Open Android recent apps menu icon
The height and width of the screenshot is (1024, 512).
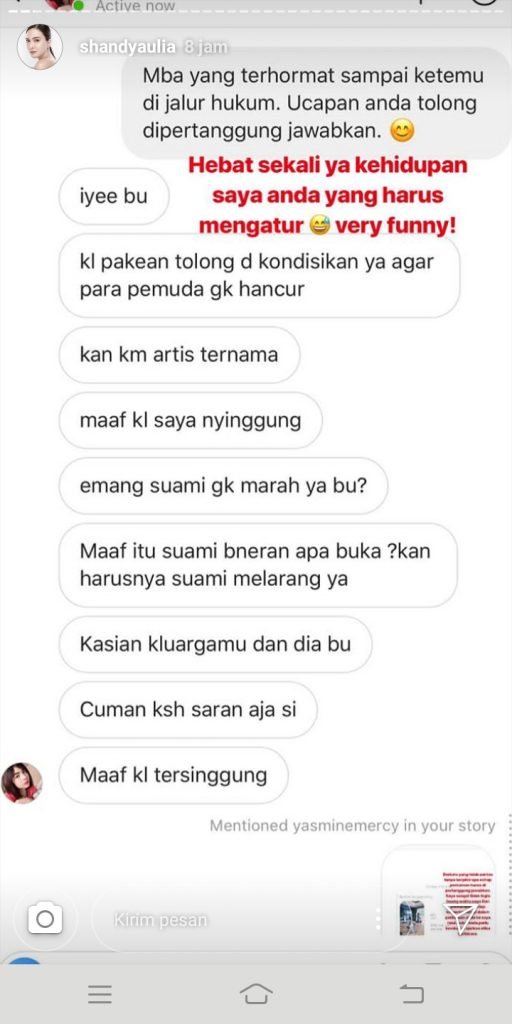pyautogui.click(x=100, y=993)
